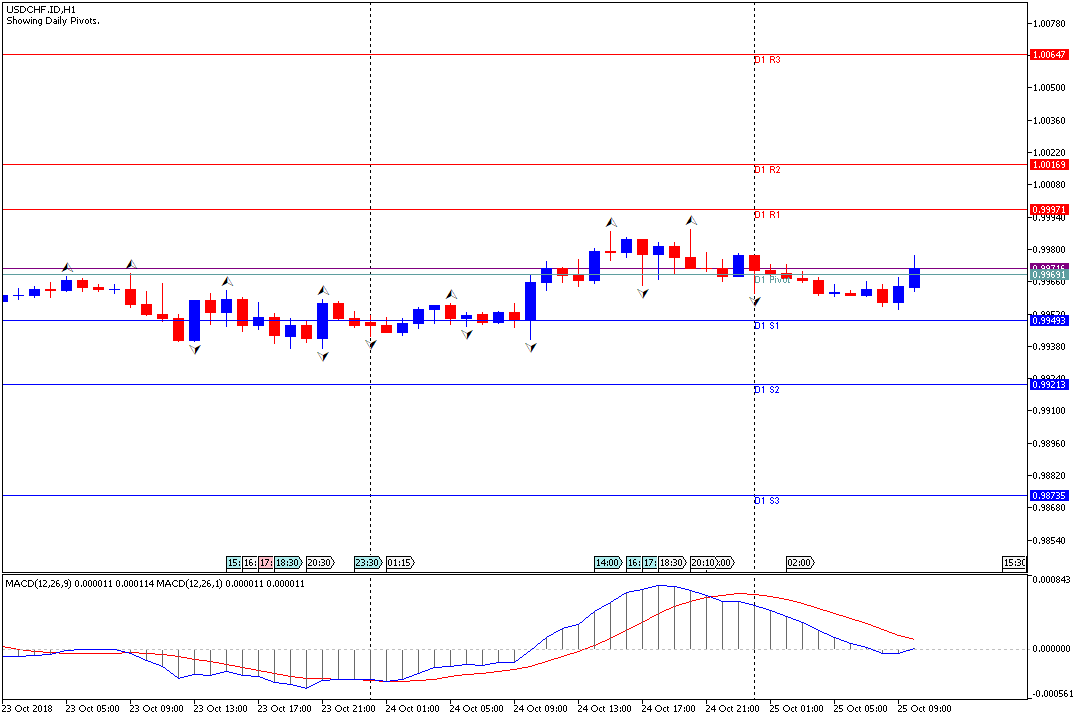Click the red 0.99971 price tag
This screenshot has height=720, width=1080.
(1049, 209)
